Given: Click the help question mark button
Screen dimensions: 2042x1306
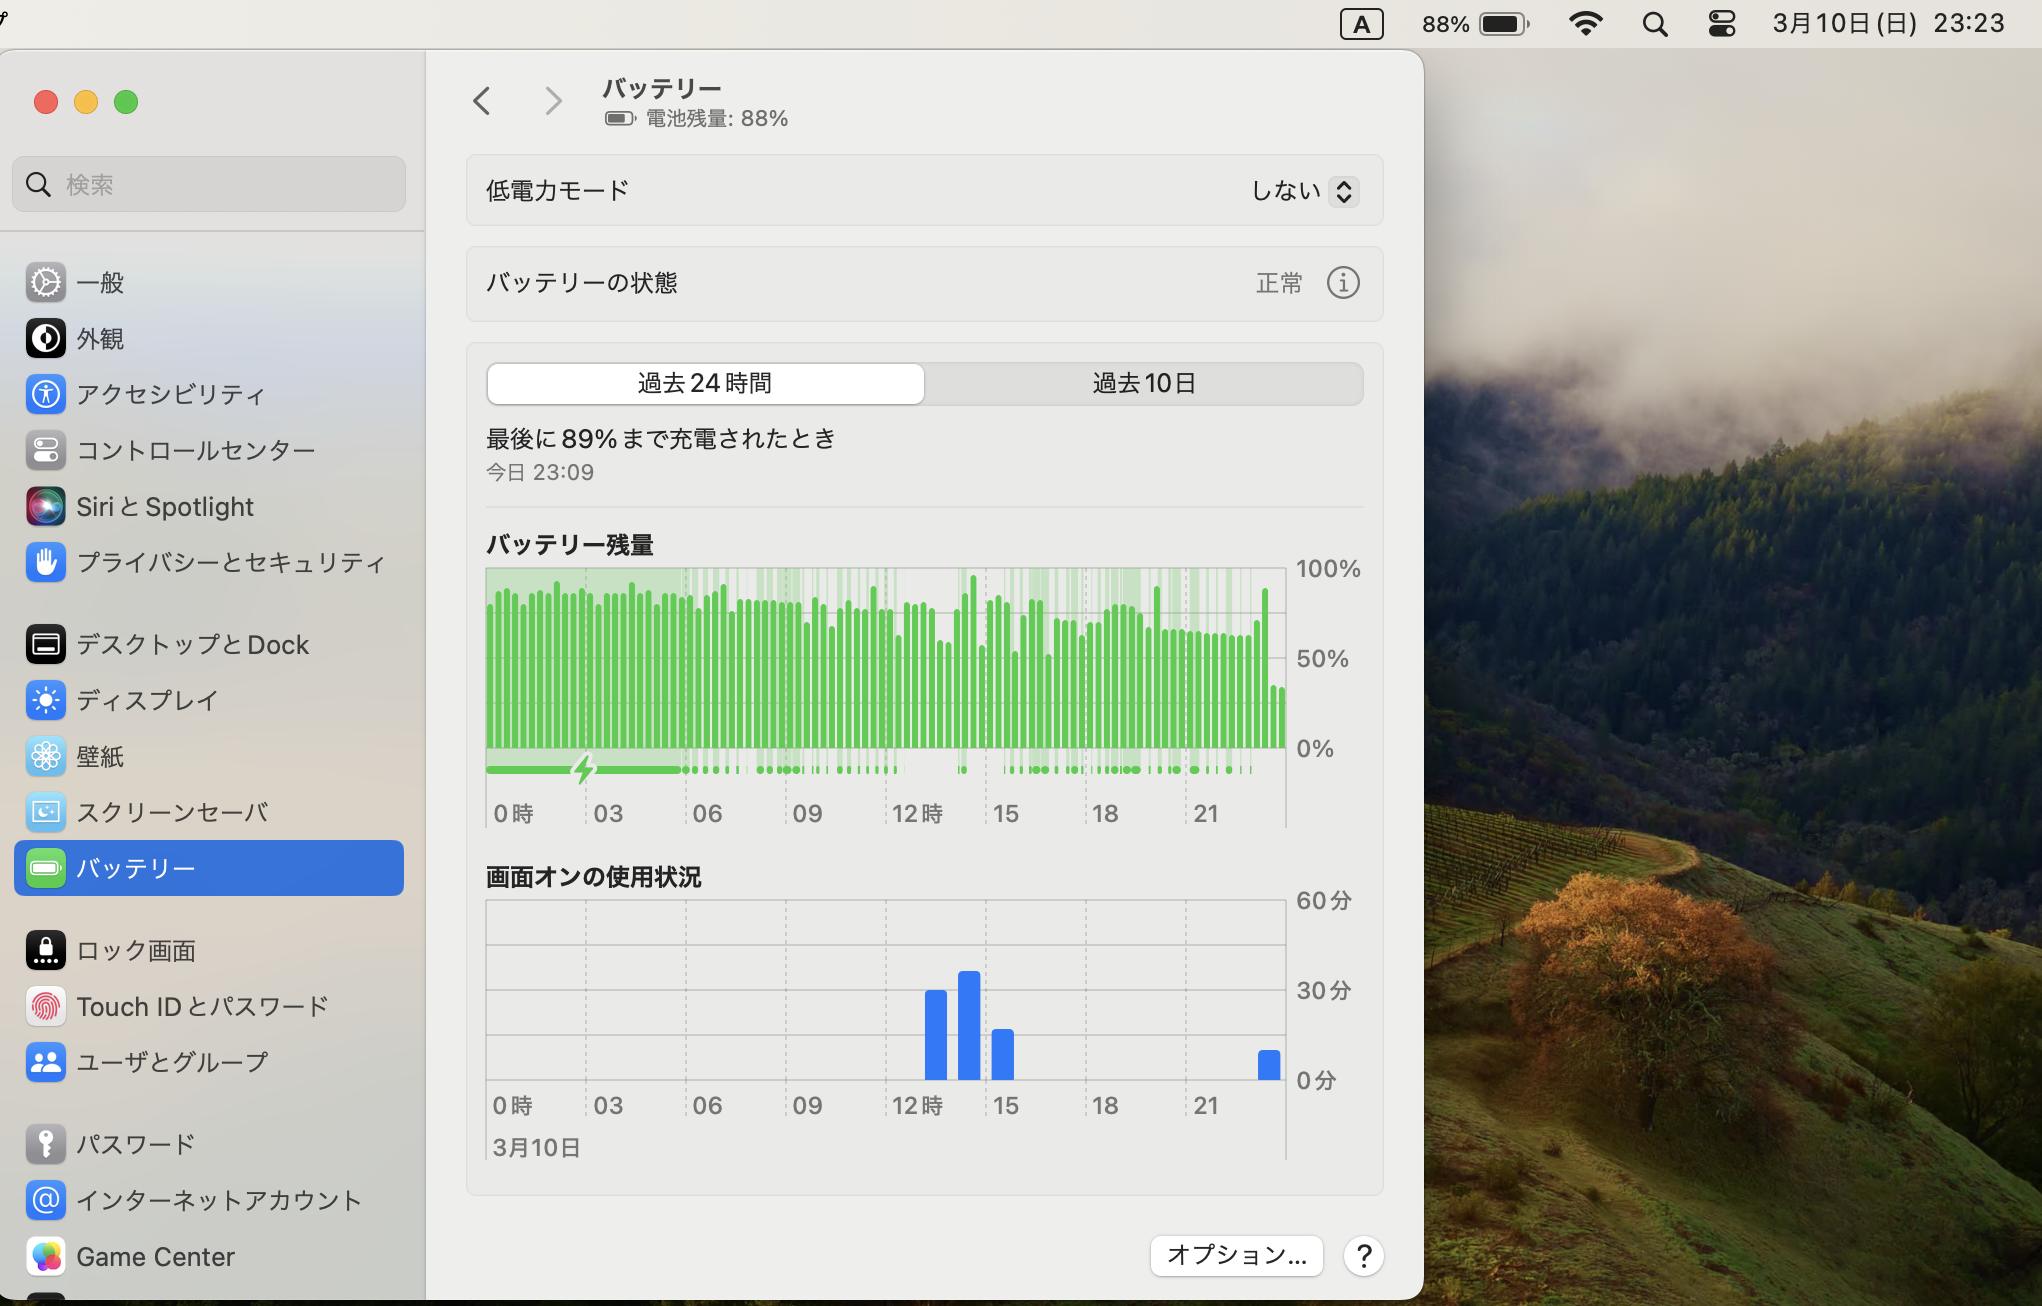Looking at the screenshot, I should [x=1363, y=1255].
